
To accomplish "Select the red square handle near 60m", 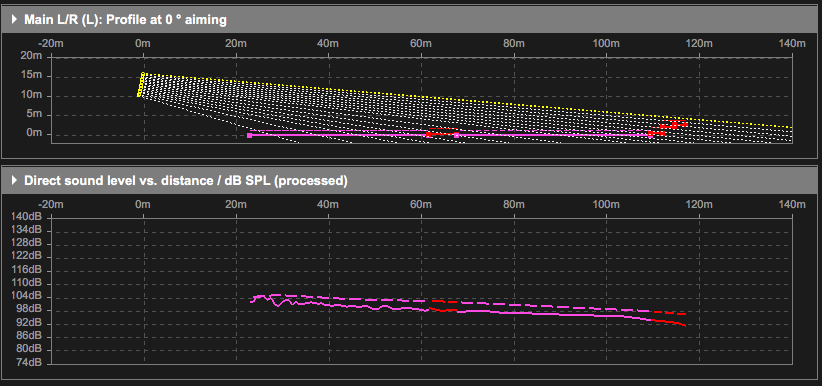I will click(x=428, y=135).
